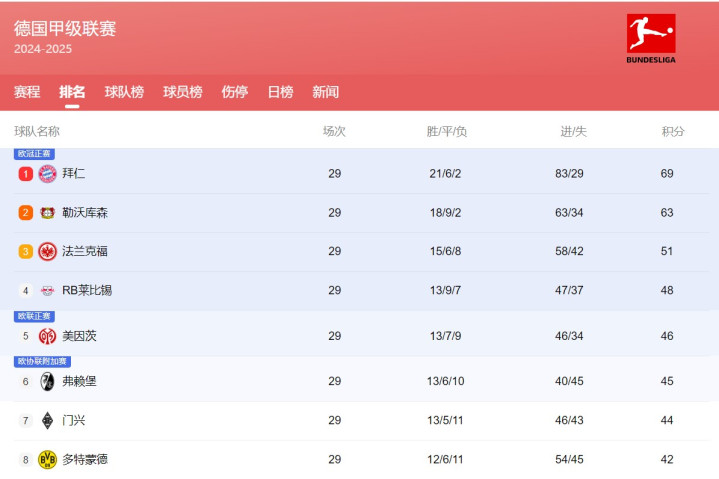Click Mainz's record 13/7/9
The height and width of the screenshot is (479, 719).
point(445,336)
